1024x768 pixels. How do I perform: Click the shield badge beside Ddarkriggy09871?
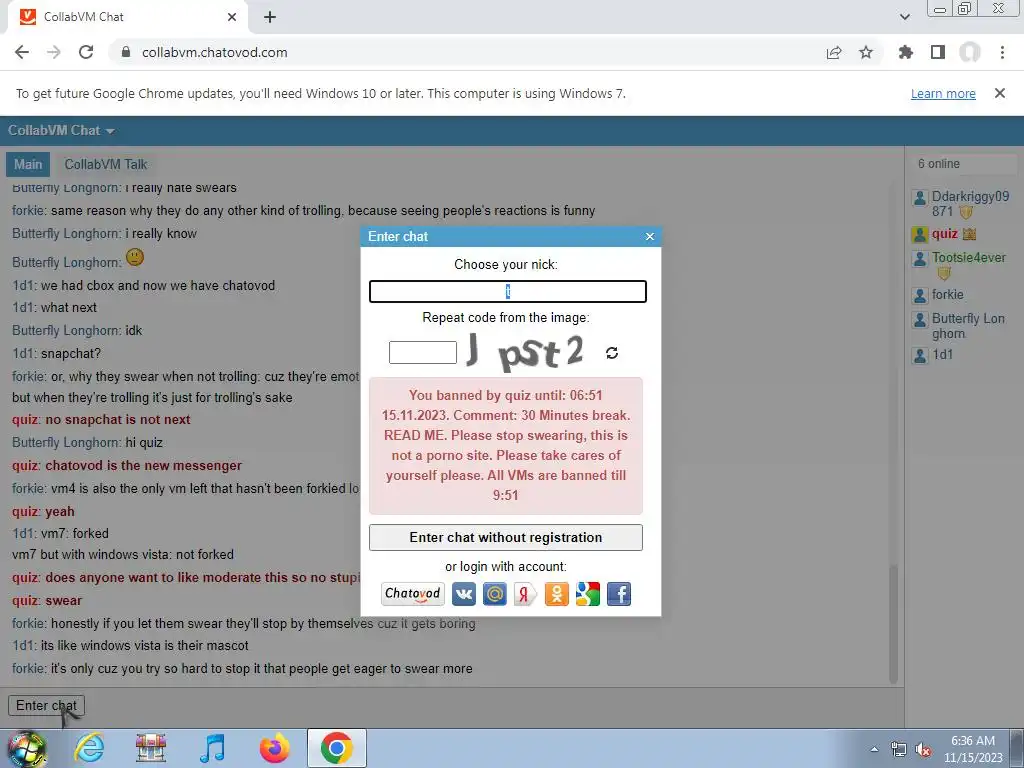pos(966,212)
